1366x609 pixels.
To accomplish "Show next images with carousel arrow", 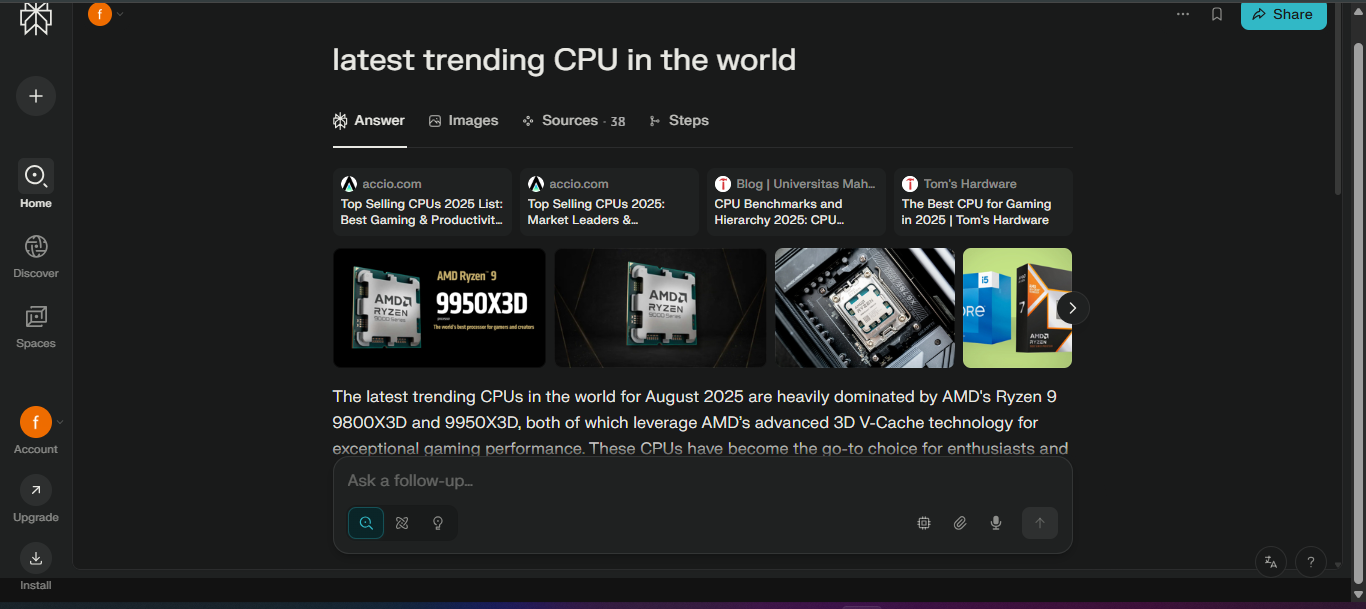I will click(x=1072, y=308).
